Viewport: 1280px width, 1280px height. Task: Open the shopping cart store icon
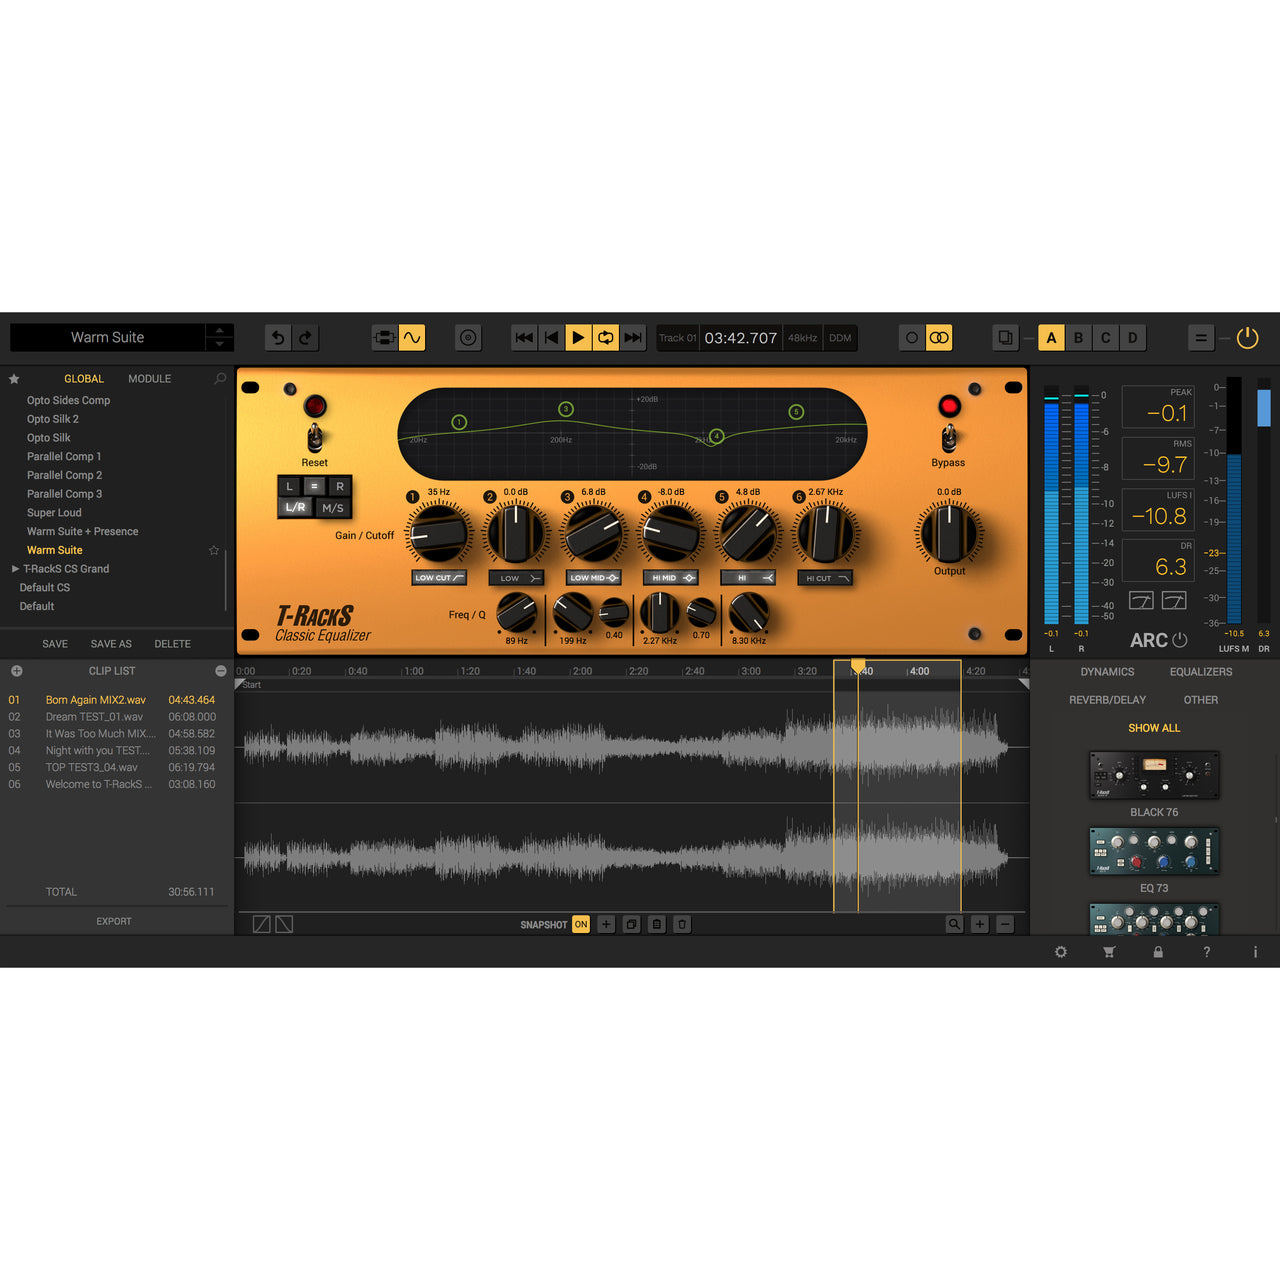1109,952
